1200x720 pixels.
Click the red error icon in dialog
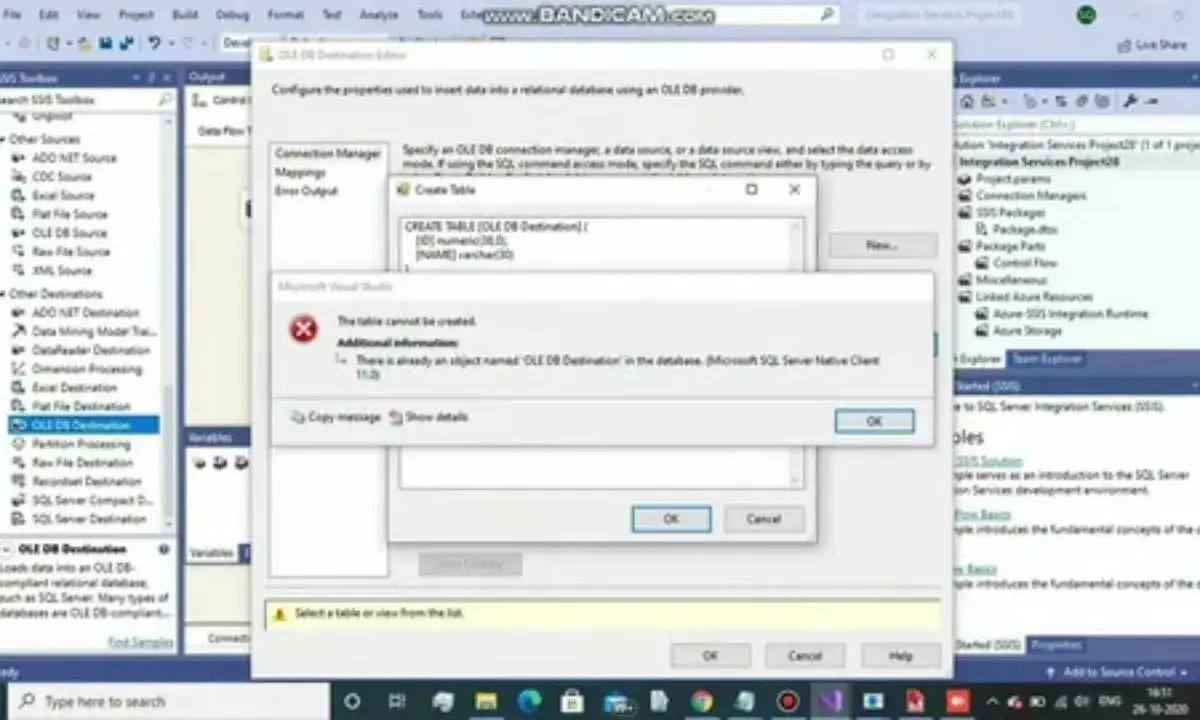(x=304, y=328)
